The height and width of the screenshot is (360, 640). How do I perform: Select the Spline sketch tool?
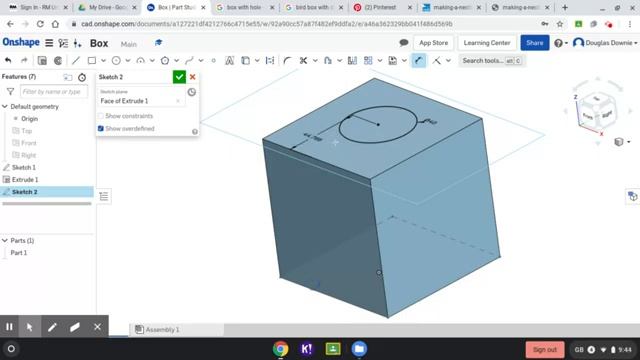[189, 60]
